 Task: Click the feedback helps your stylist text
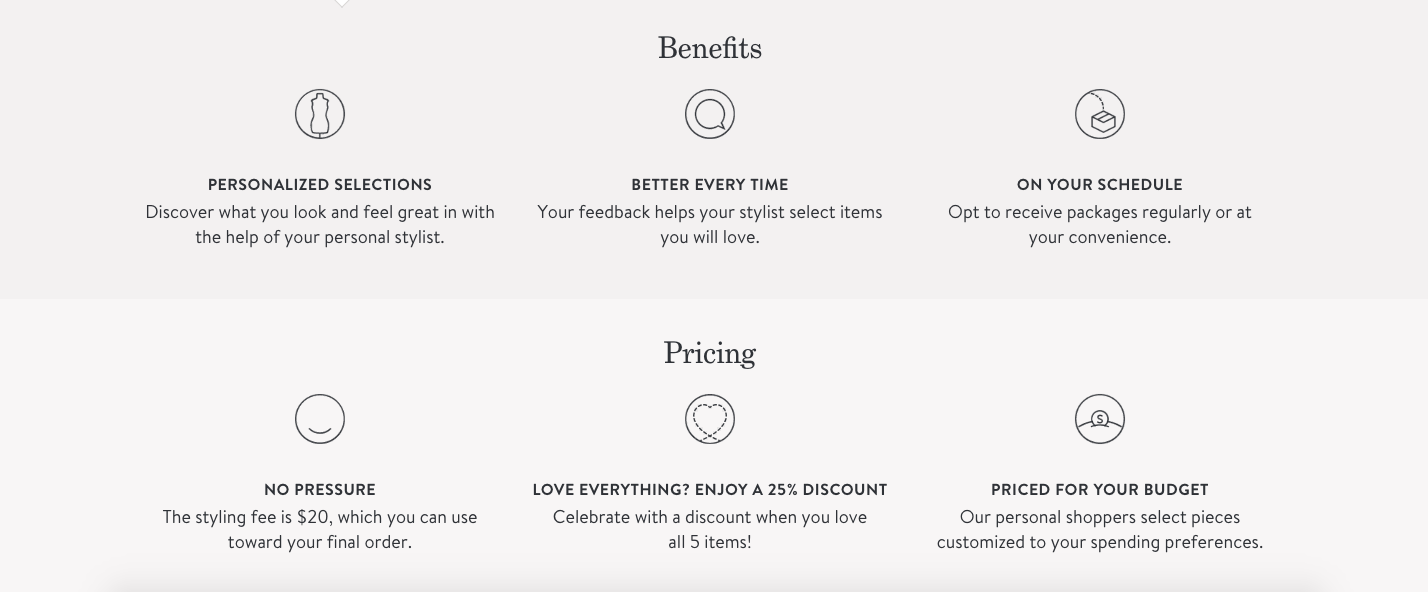710,225
